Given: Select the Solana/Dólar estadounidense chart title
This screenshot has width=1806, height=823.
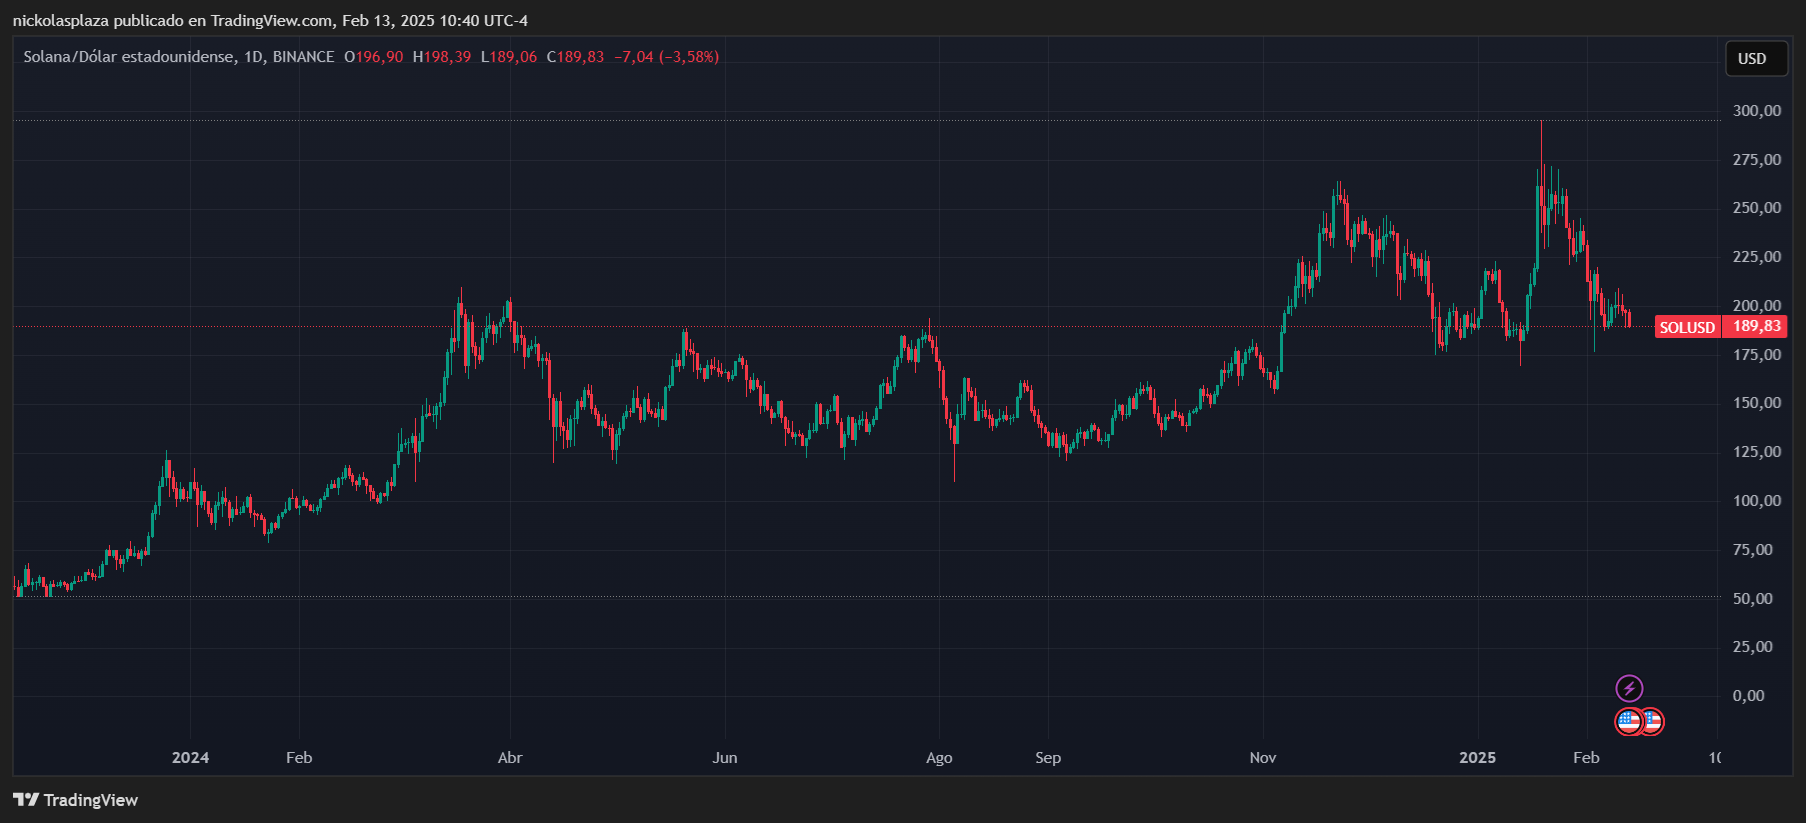Looking at the screenshot, I should coord(129,57).
